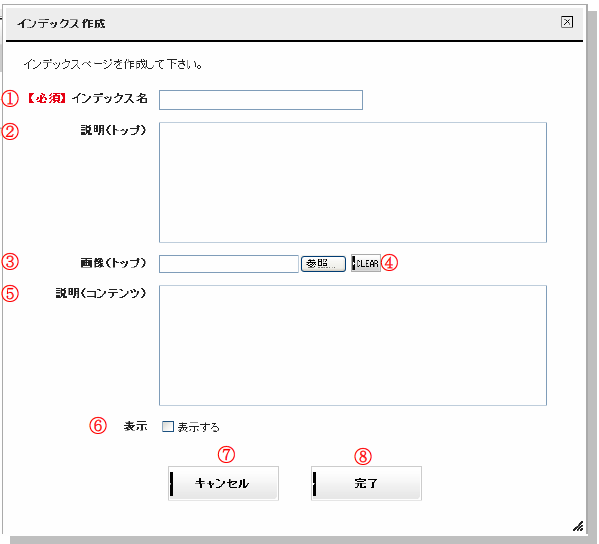Image resolution: width=599 pixels, height=544 pixels.
Task: Click the red circled number 6 marker
Action: coord(98,426)
